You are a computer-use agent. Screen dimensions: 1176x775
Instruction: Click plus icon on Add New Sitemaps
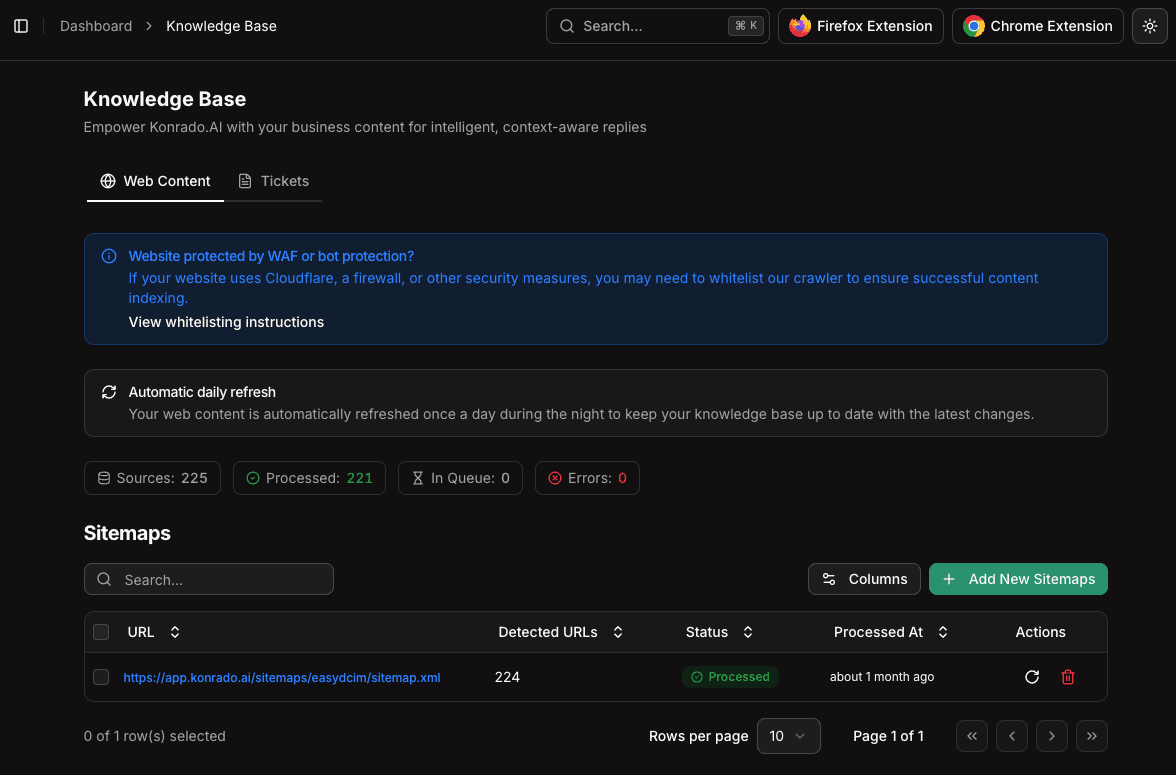coord(949,579)
